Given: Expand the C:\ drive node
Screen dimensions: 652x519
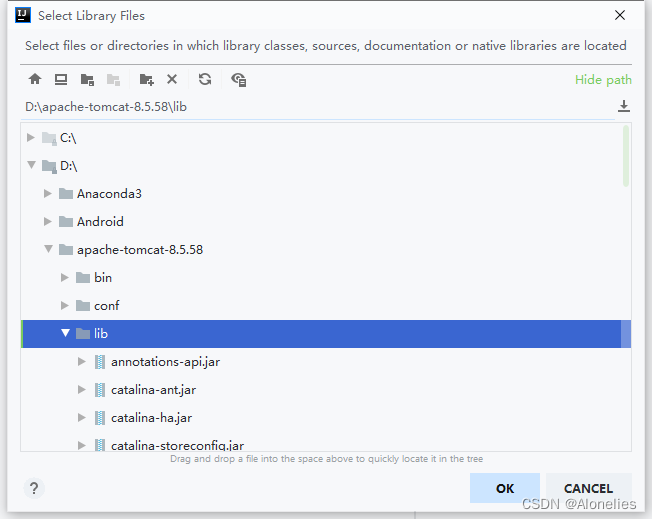Looking at the screenshot, I should click(30, 137).
